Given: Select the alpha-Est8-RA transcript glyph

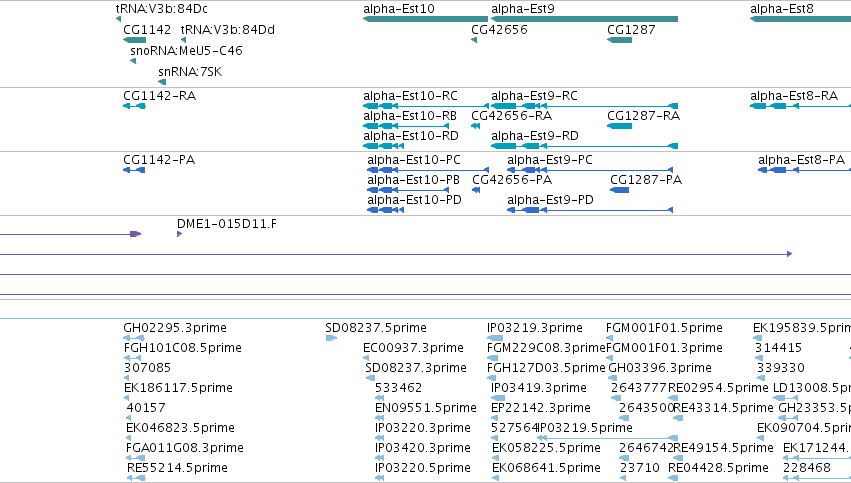Looking at the screenshot, I should coord(801,106).
